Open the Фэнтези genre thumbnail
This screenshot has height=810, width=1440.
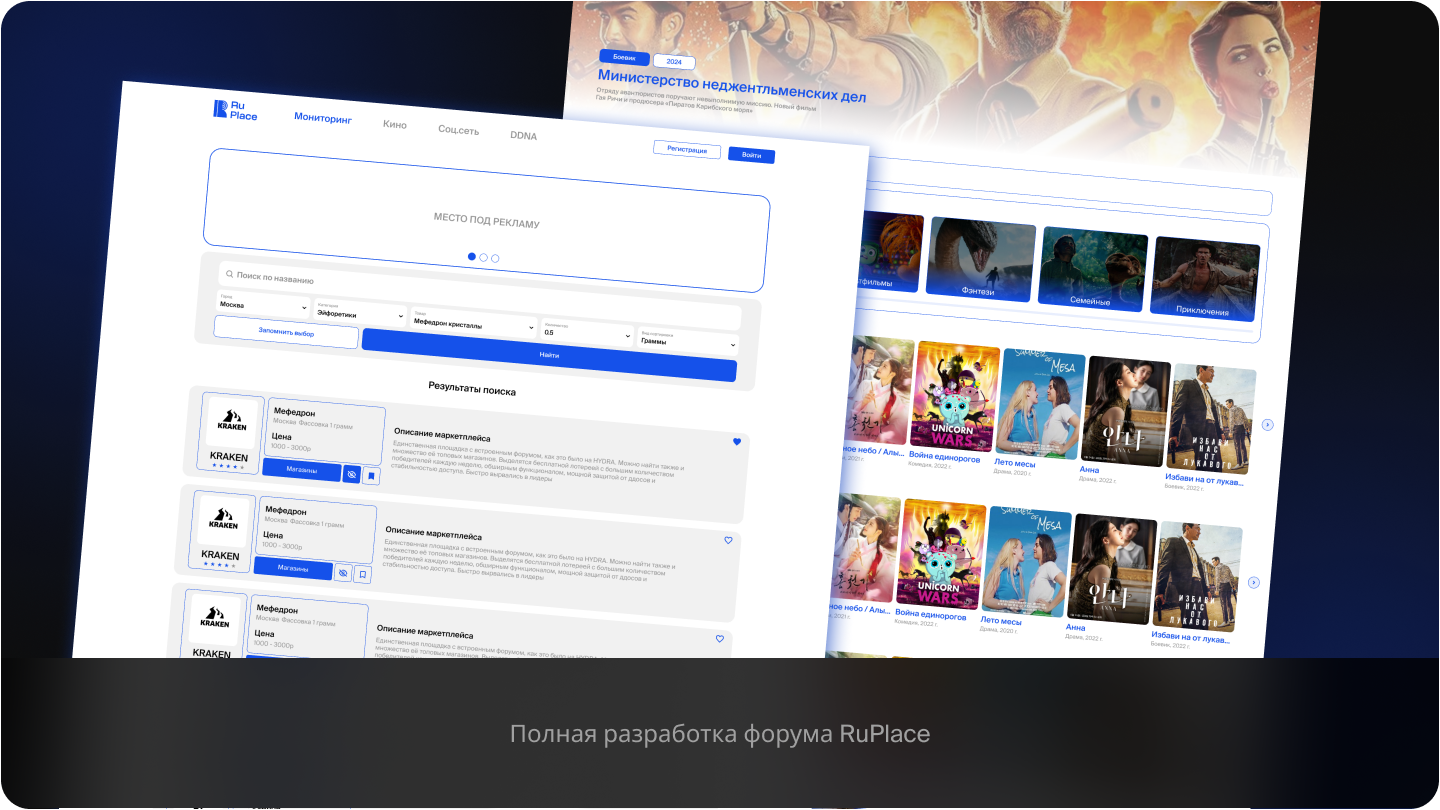pos(980,258)
